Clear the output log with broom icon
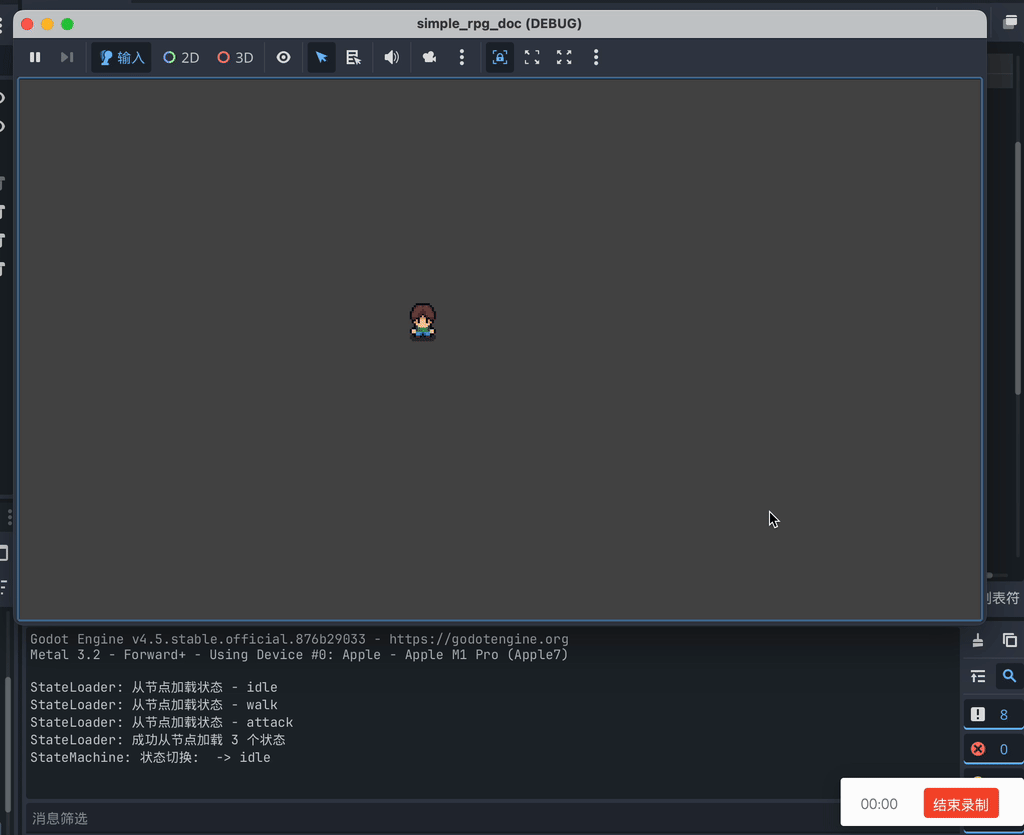This screenshot has height=835, width=1024. click(978, 640)
